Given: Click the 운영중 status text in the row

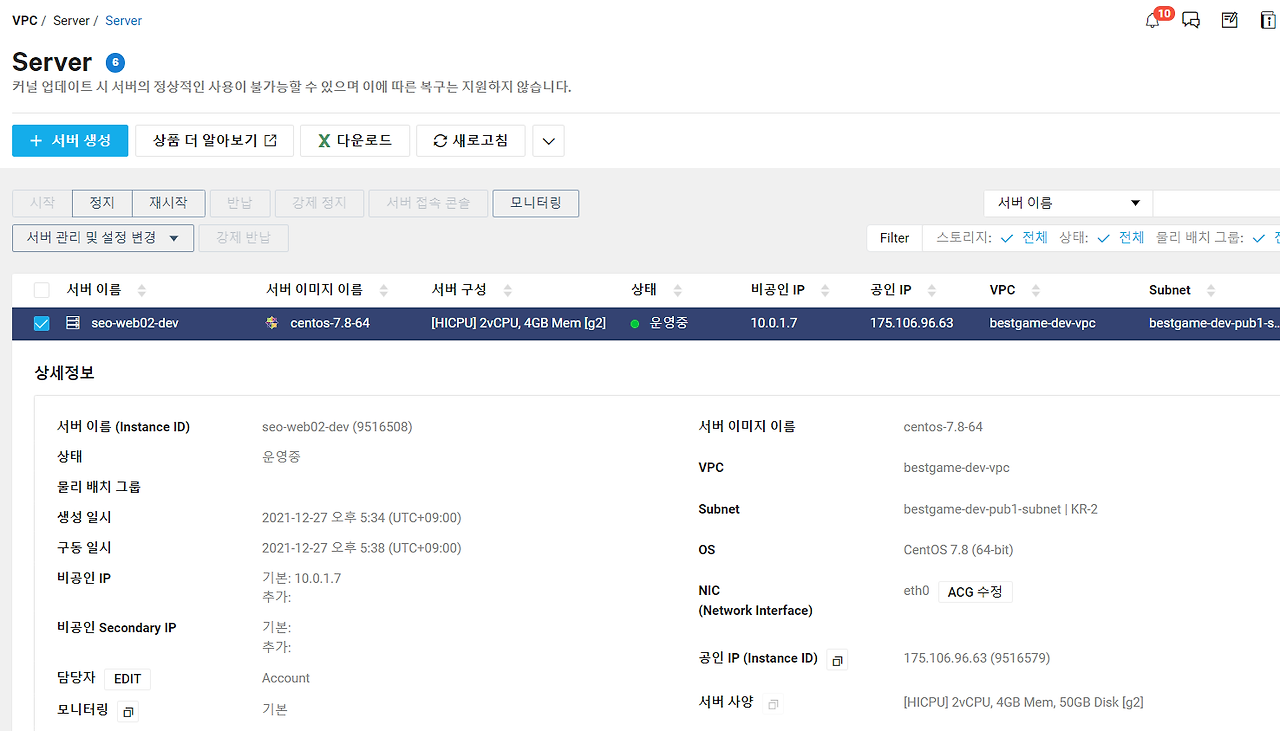Looking at the screenshot, I should point(669,323).
